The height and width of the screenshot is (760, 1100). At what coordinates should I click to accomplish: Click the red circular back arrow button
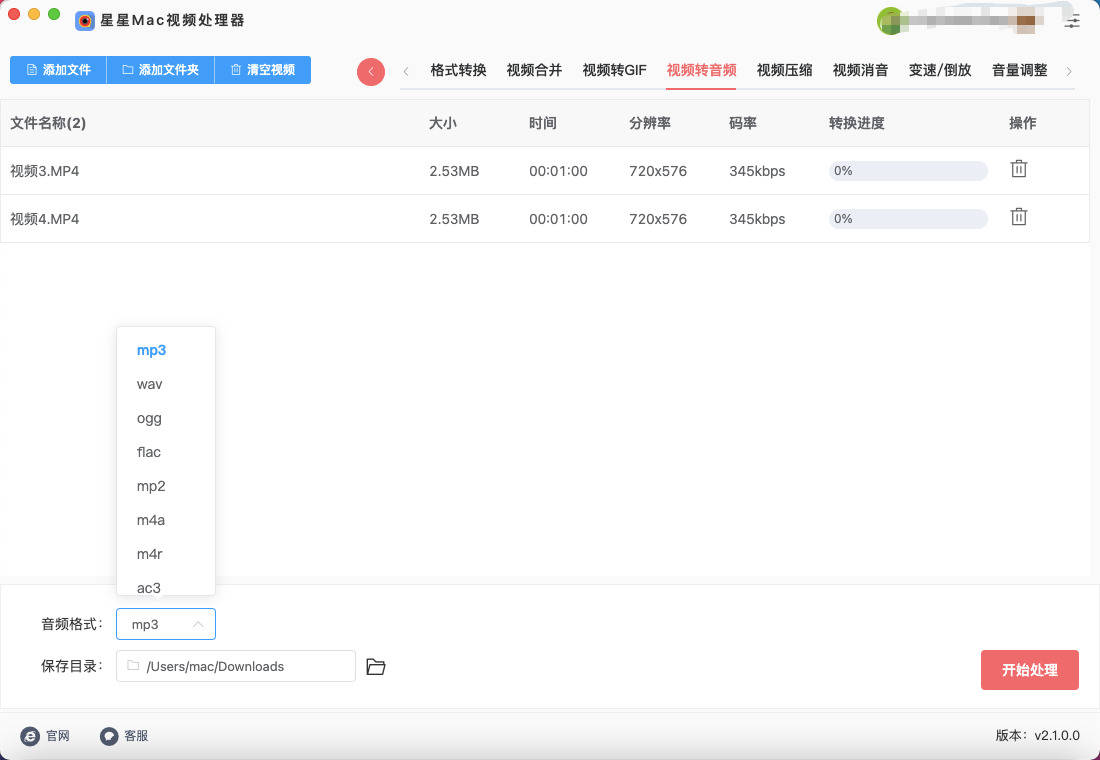[x=371, y=71]
